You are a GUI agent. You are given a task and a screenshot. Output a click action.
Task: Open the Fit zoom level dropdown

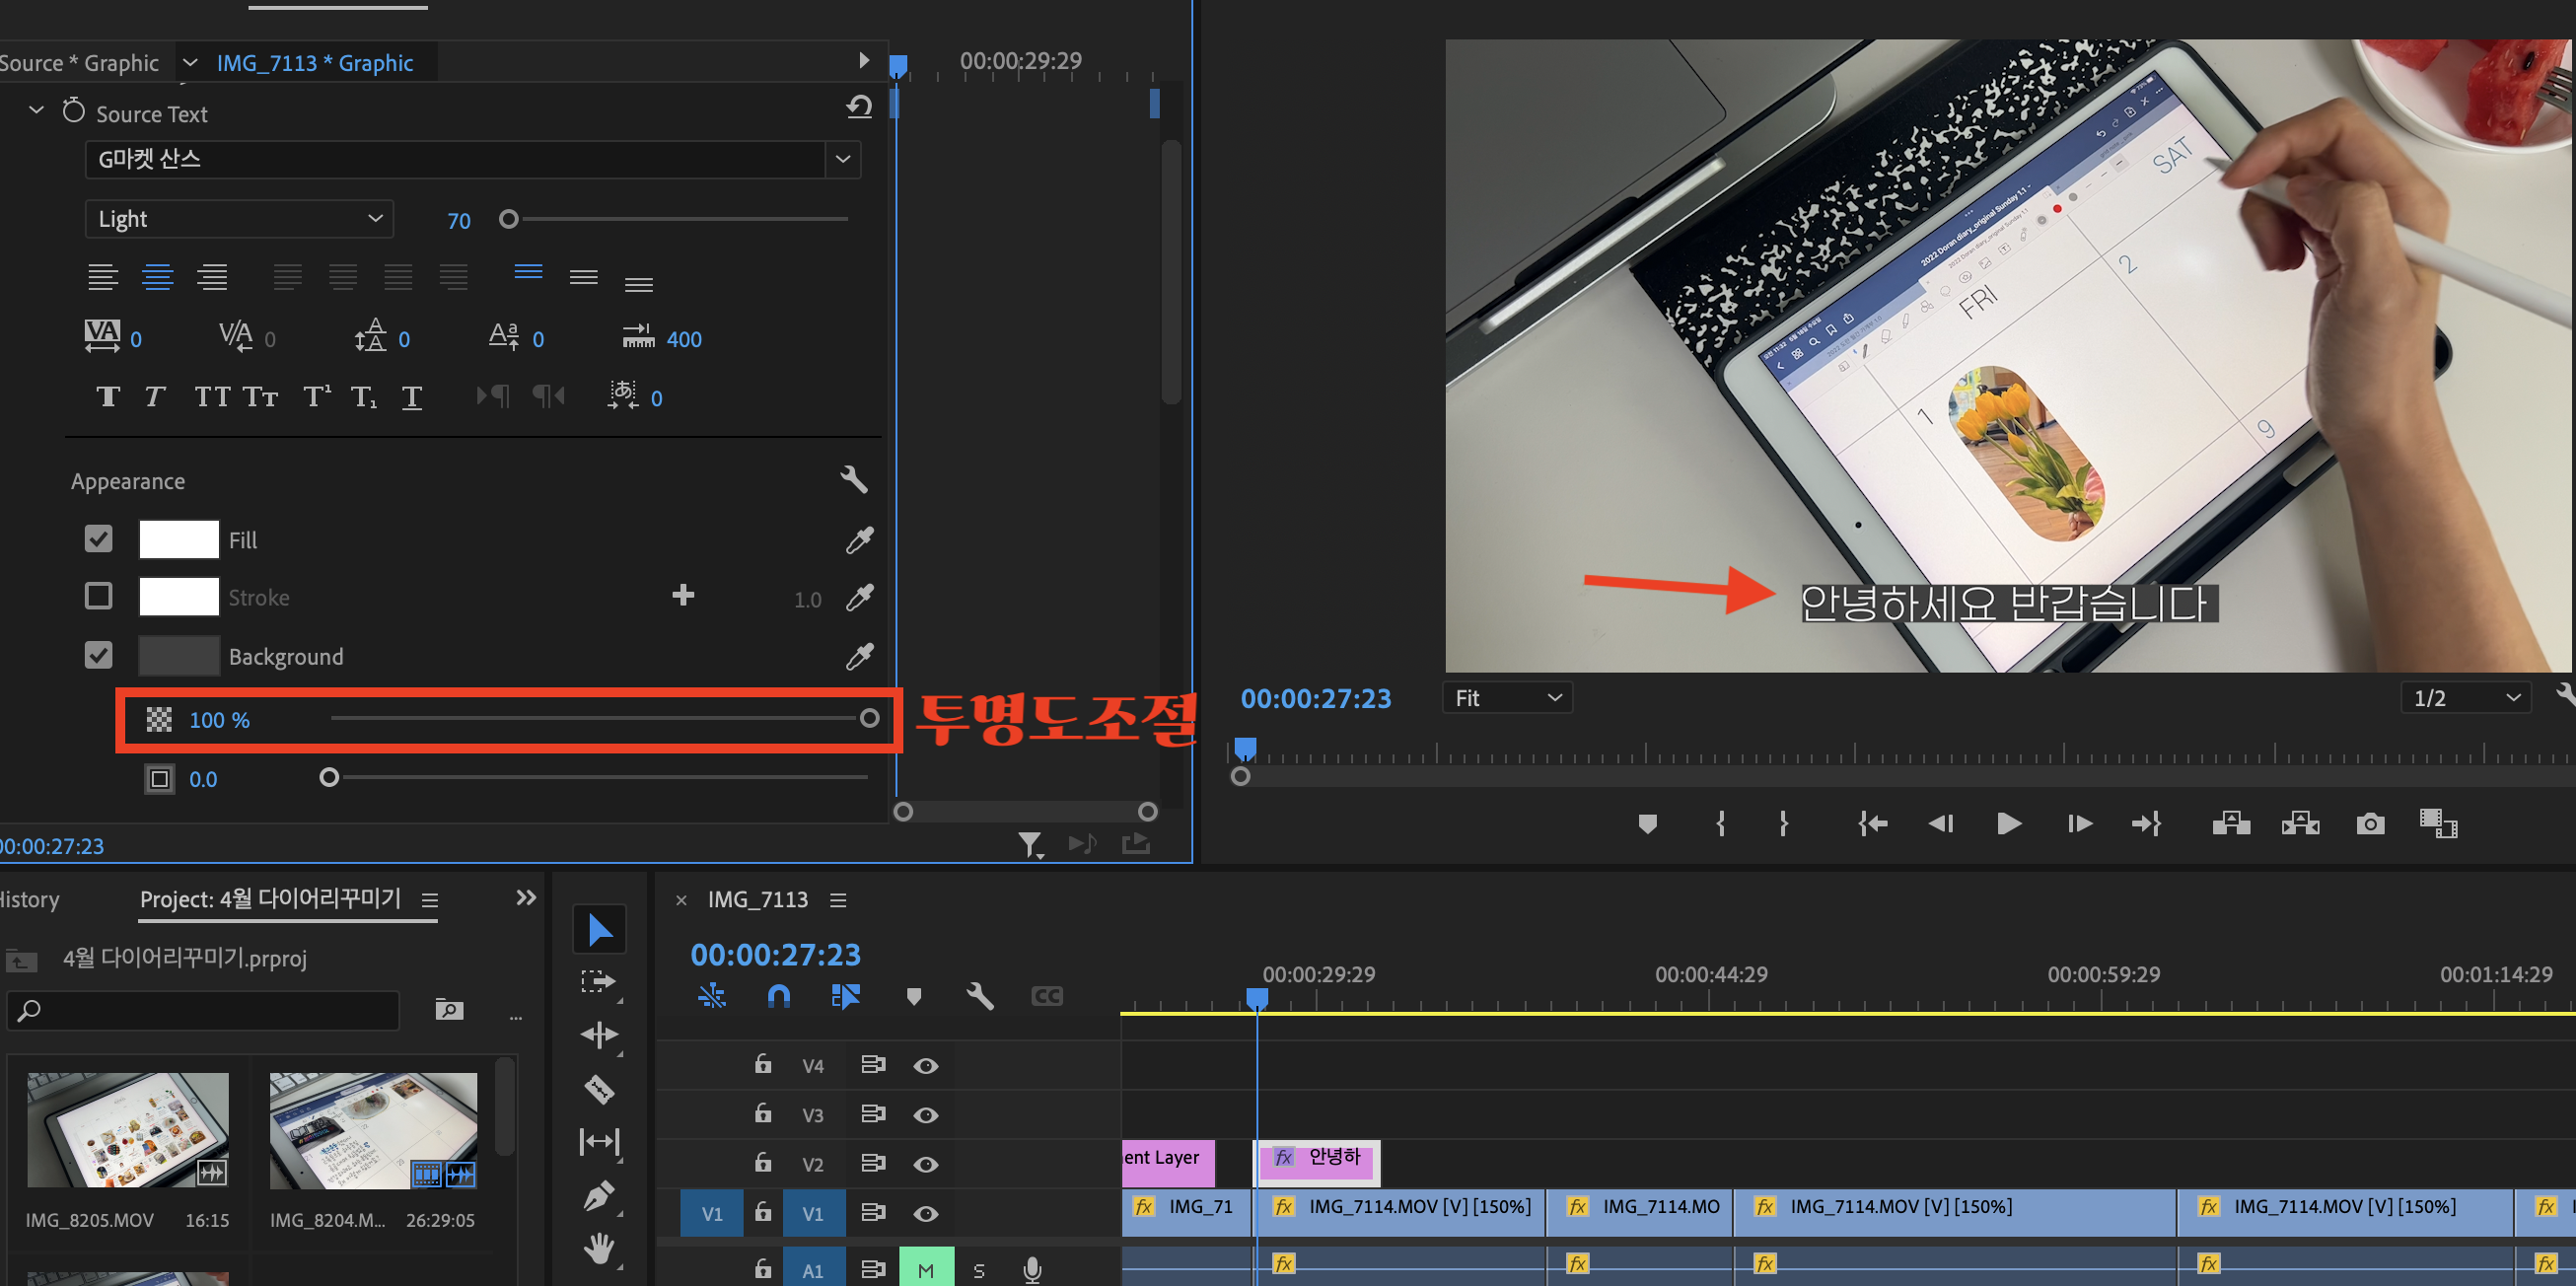pyautogui.click(x=1506, y=698)
